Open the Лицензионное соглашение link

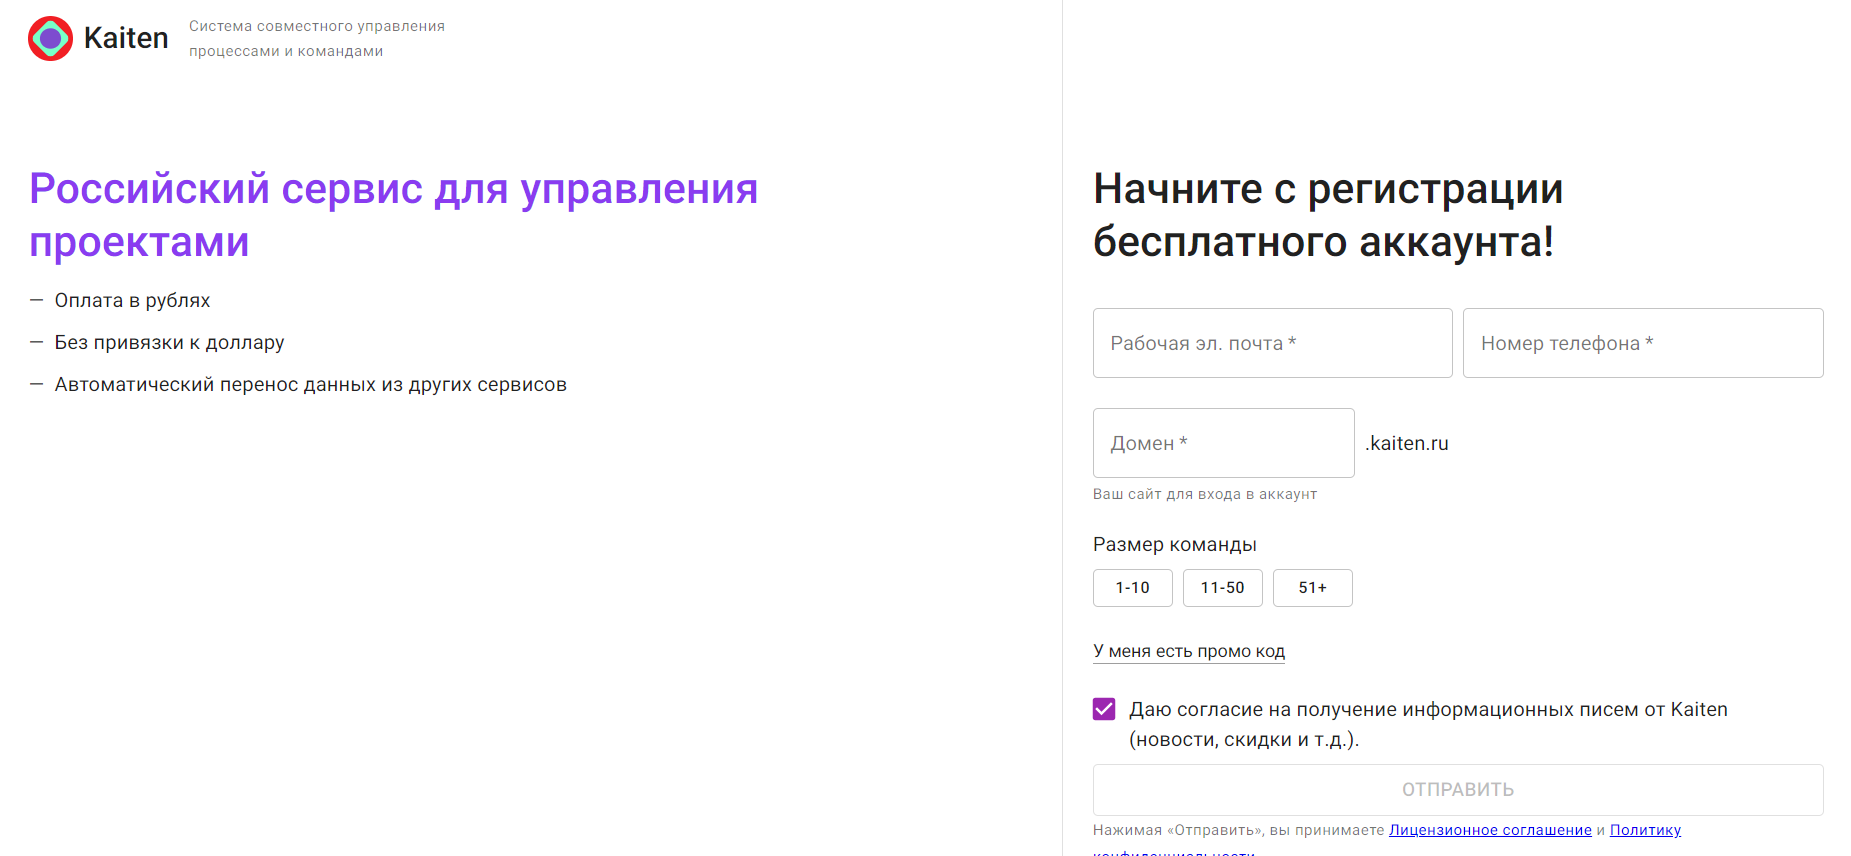(1490, 830)
